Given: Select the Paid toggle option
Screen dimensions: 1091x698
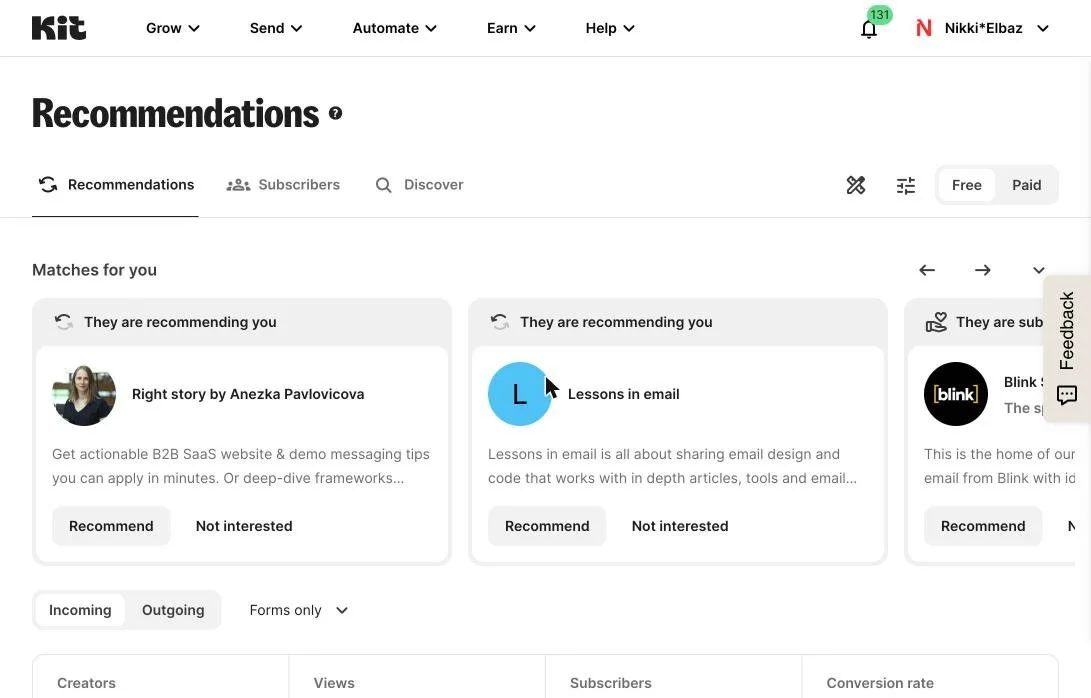Looking at the screenshot, I should 1026,185.
